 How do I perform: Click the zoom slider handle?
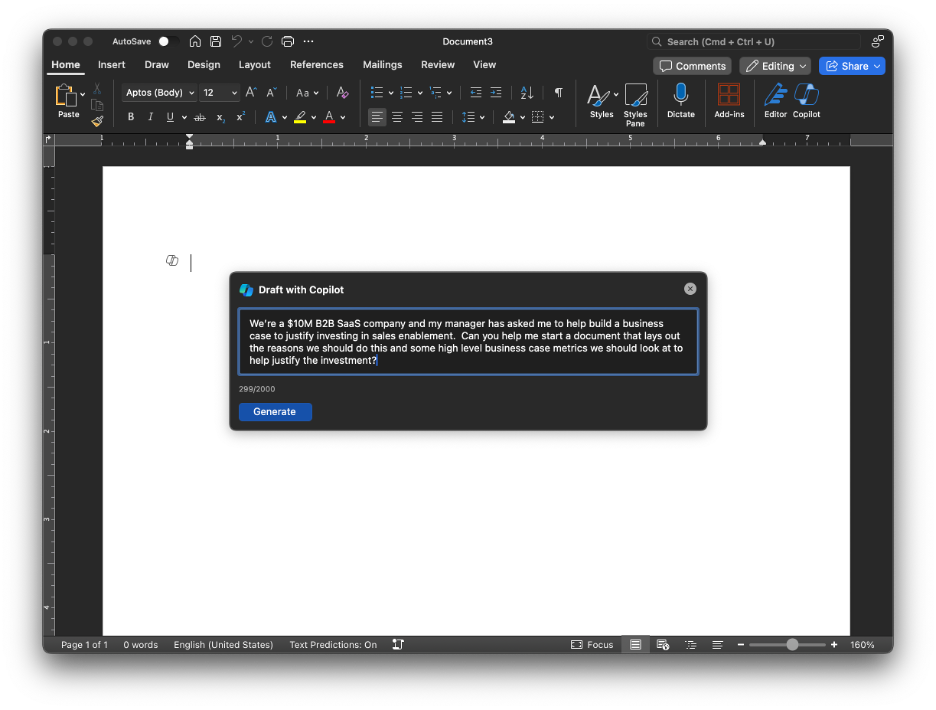pyautogui.click(x=792, y=644)
